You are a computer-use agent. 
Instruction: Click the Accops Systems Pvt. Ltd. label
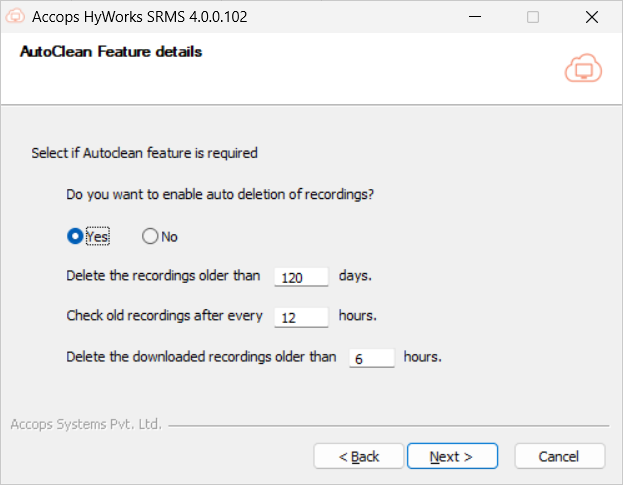(86, 424)
